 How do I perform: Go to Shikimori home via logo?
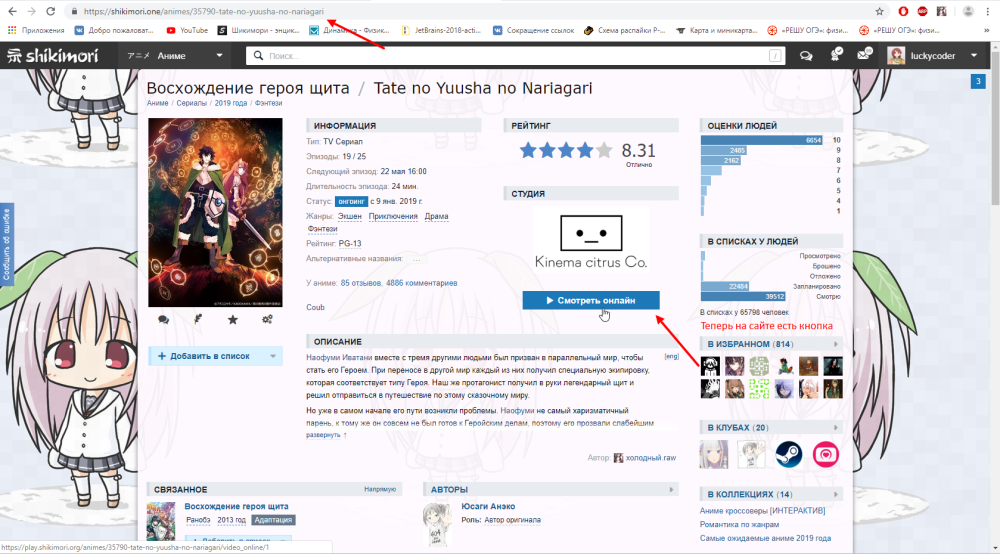point(53,56)
